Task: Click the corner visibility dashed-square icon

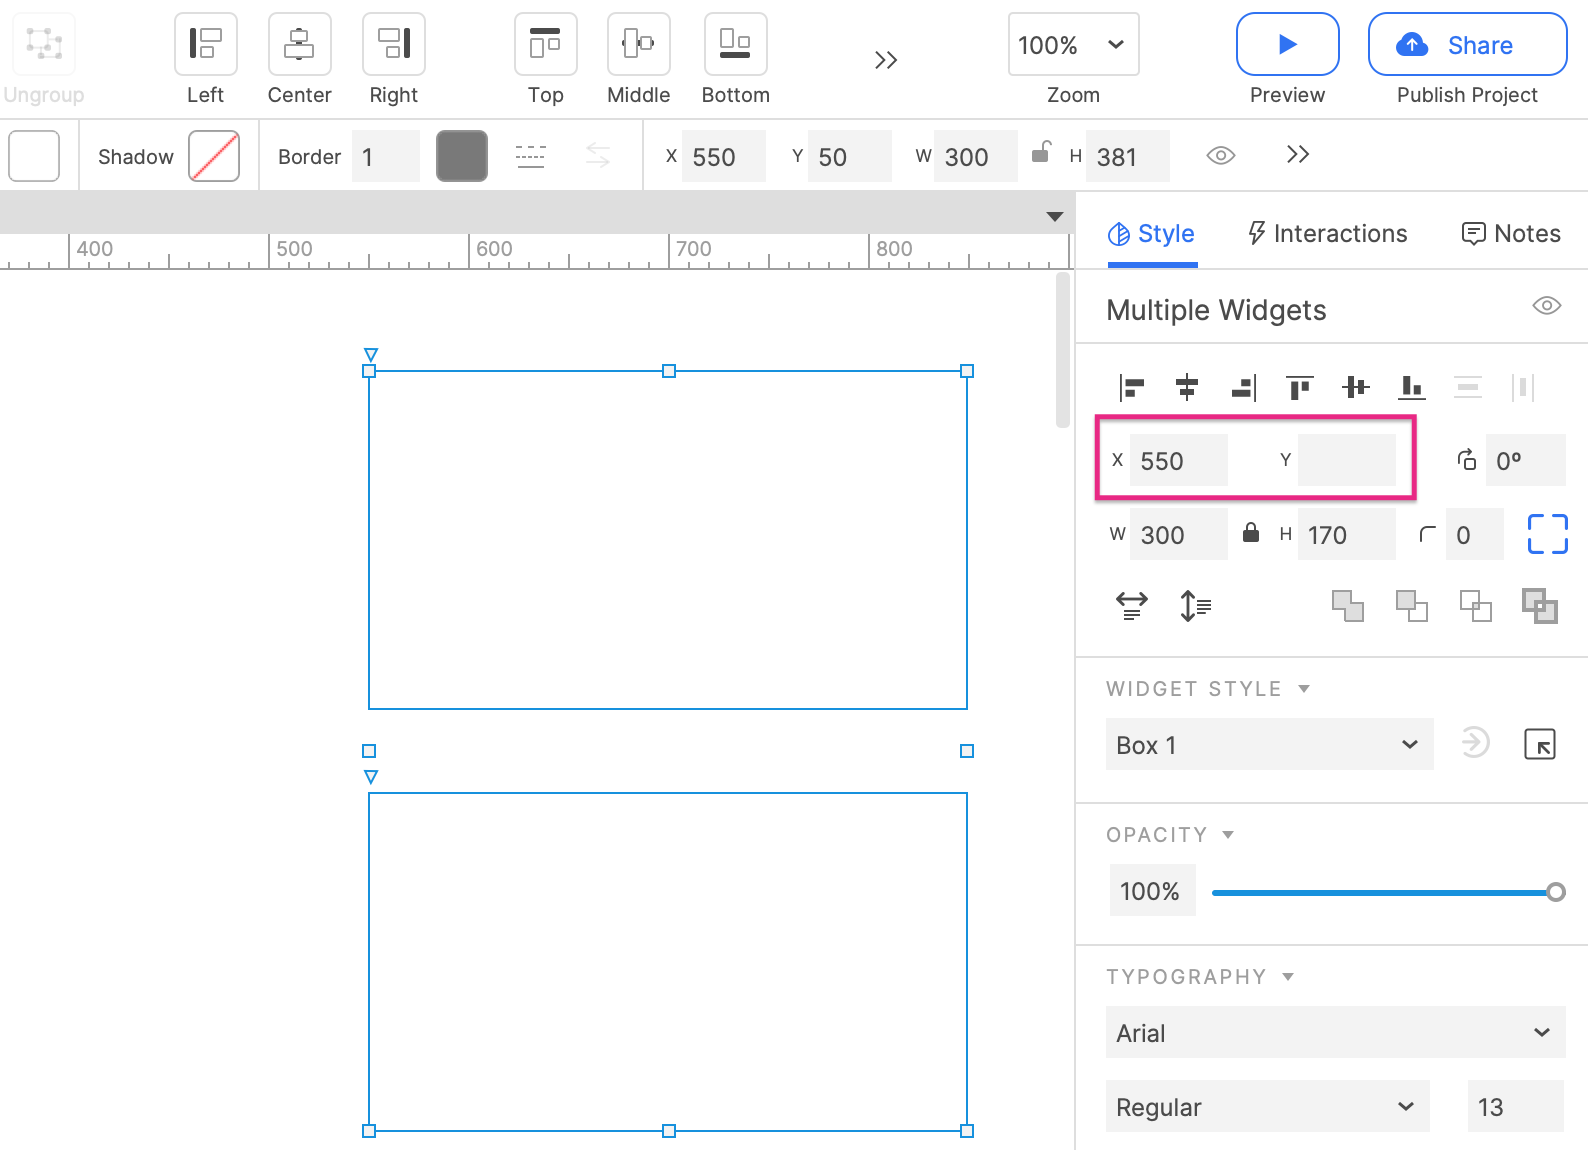Action: (1547, 534)
